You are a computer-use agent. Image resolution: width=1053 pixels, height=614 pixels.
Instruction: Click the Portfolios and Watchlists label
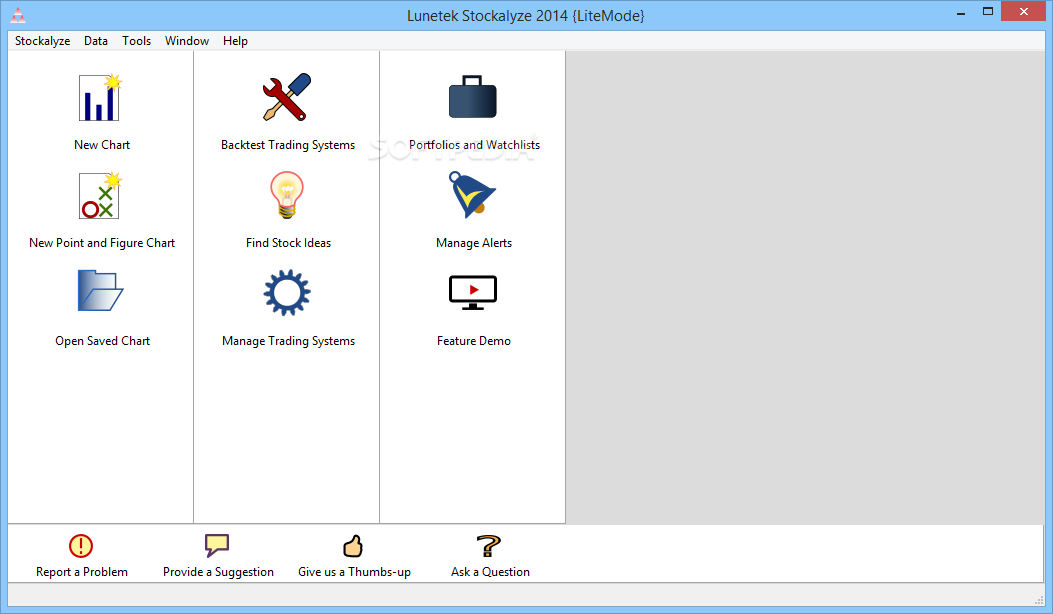474,144
